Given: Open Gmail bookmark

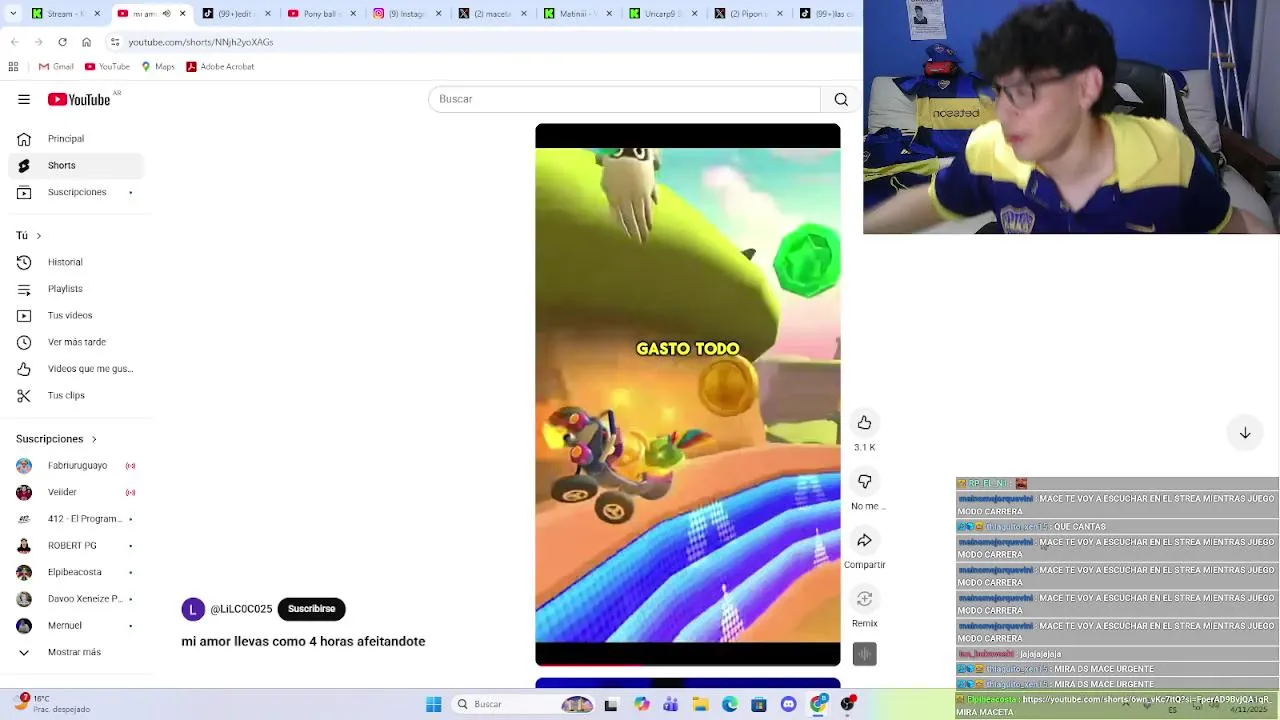Looking at the screenshot, I should (x=56, y=67).
